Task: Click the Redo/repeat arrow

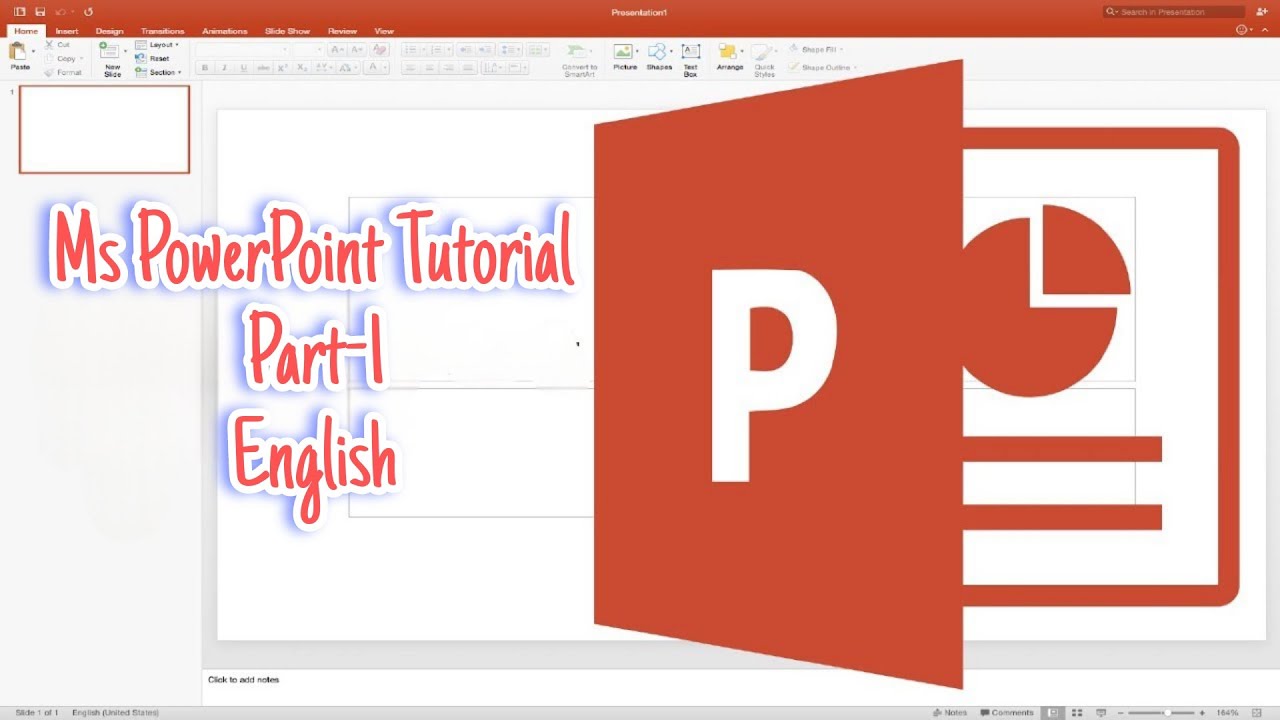Action: tap(89, 11)
